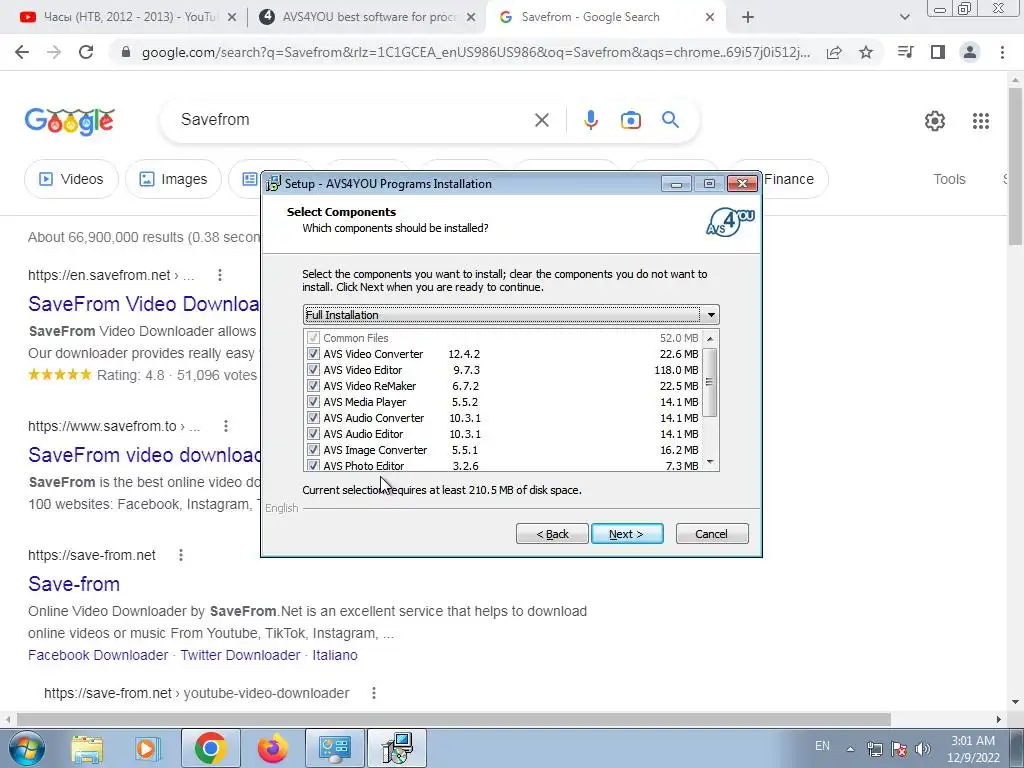Open the Italiano sublink
Viewport: 1024px width, 768px height.
334,655
